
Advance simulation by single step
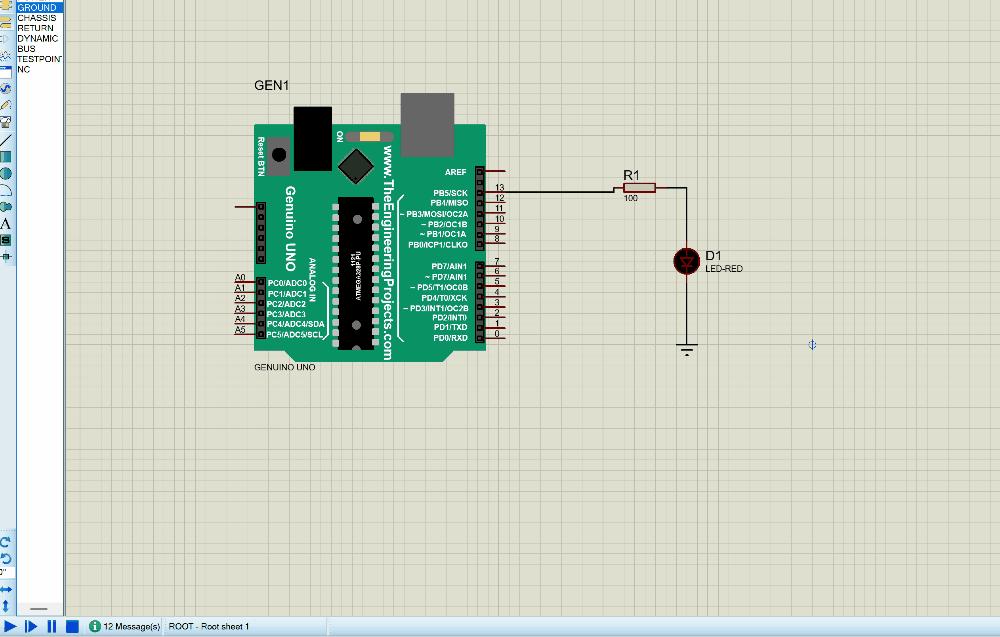pos(31,626)
